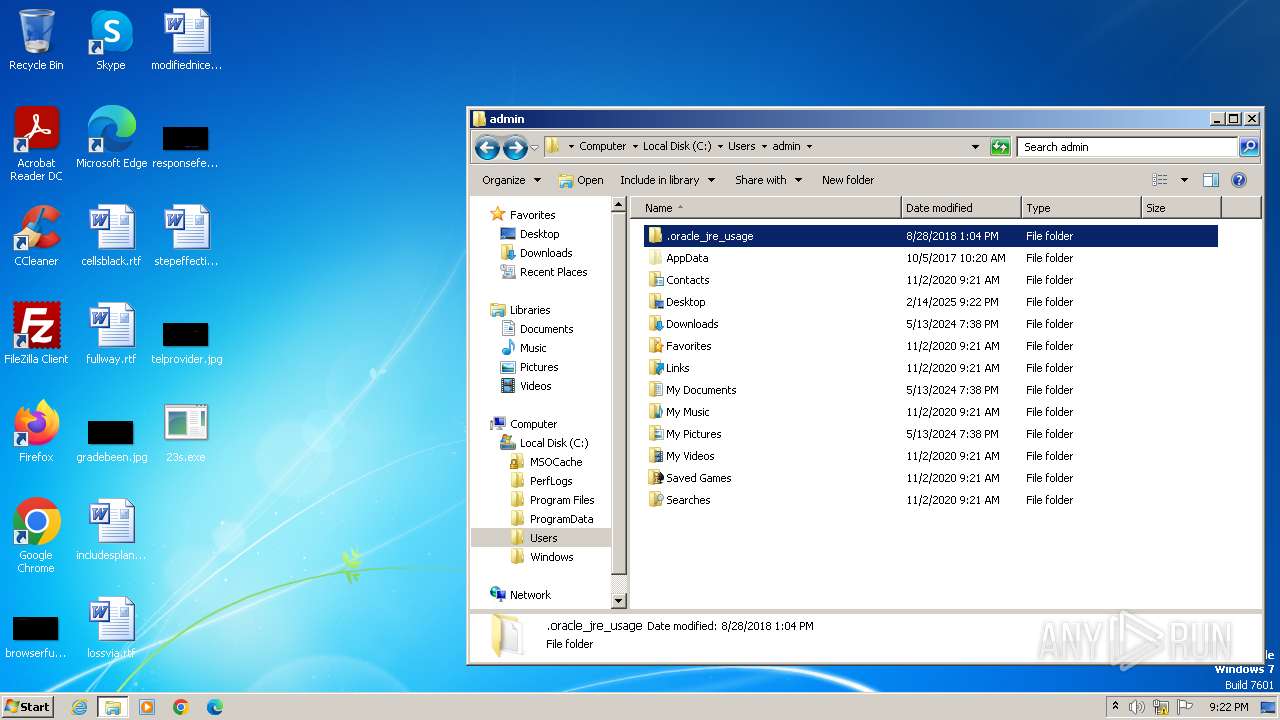This screenshot has height=720, width=1280.
Task: Click navigation pane scroll up arrow
Action: point(618,205)
